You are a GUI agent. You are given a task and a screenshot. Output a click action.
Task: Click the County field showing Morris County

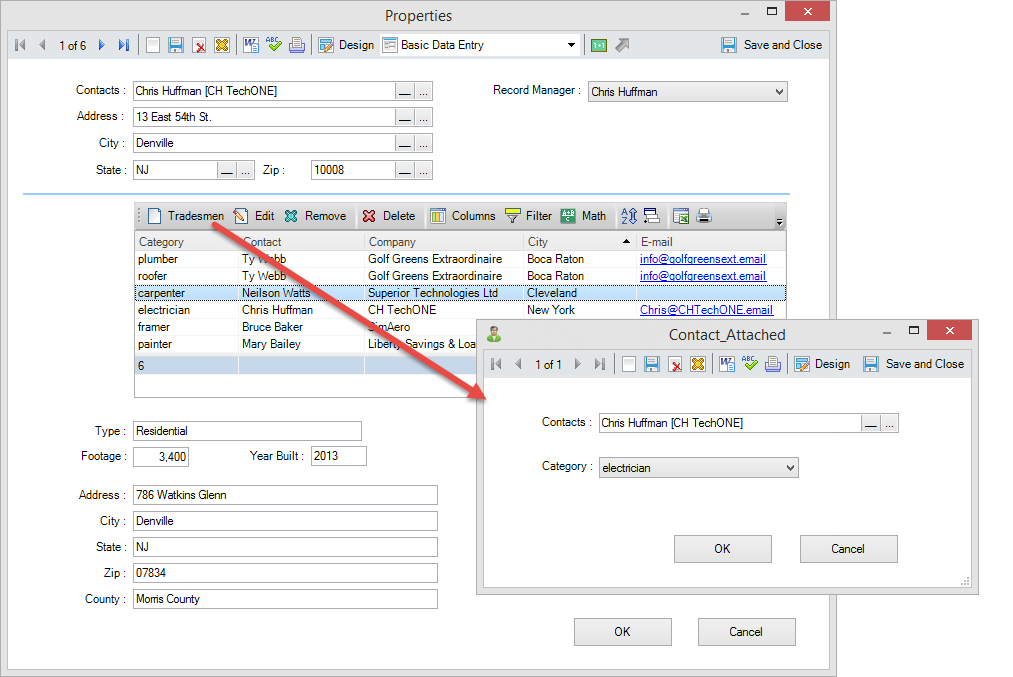point(285,599)
